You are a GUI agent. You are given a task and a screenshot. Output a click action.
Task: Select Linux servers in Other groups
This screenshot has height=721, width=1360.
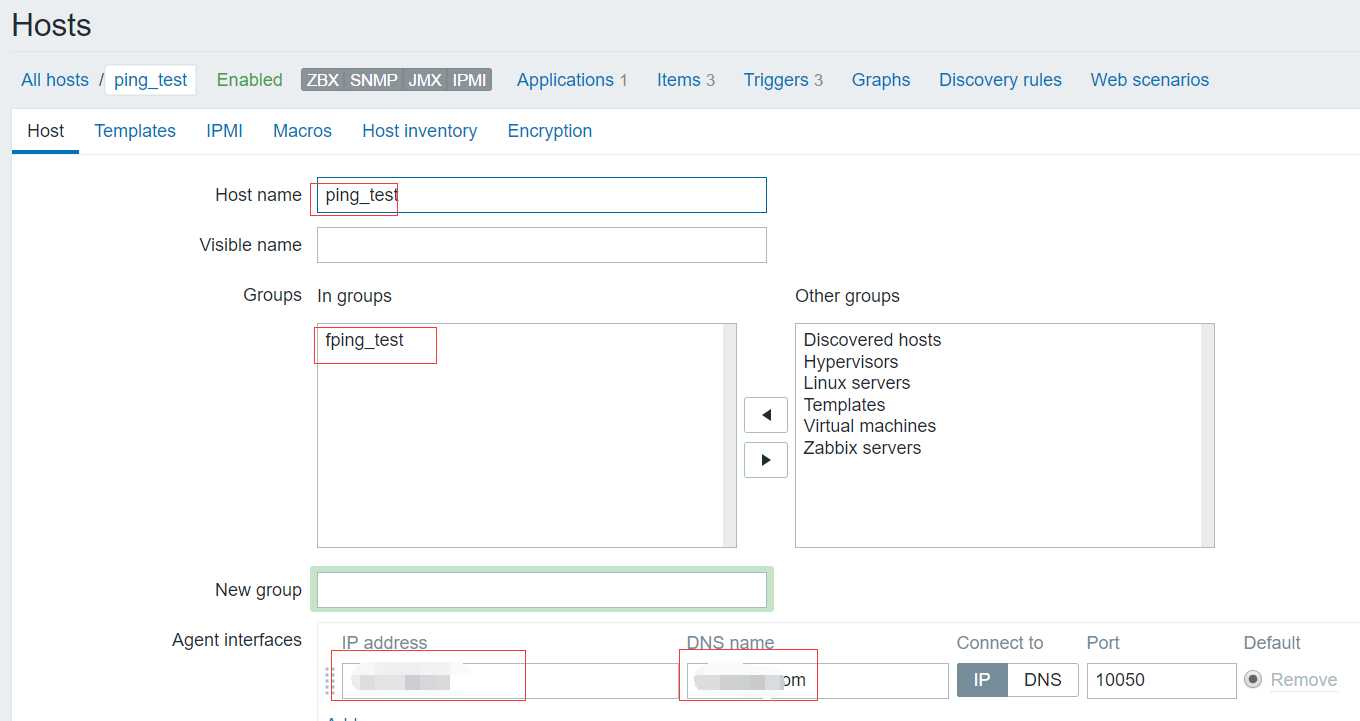pyautogui.click(x=857, y=383)
